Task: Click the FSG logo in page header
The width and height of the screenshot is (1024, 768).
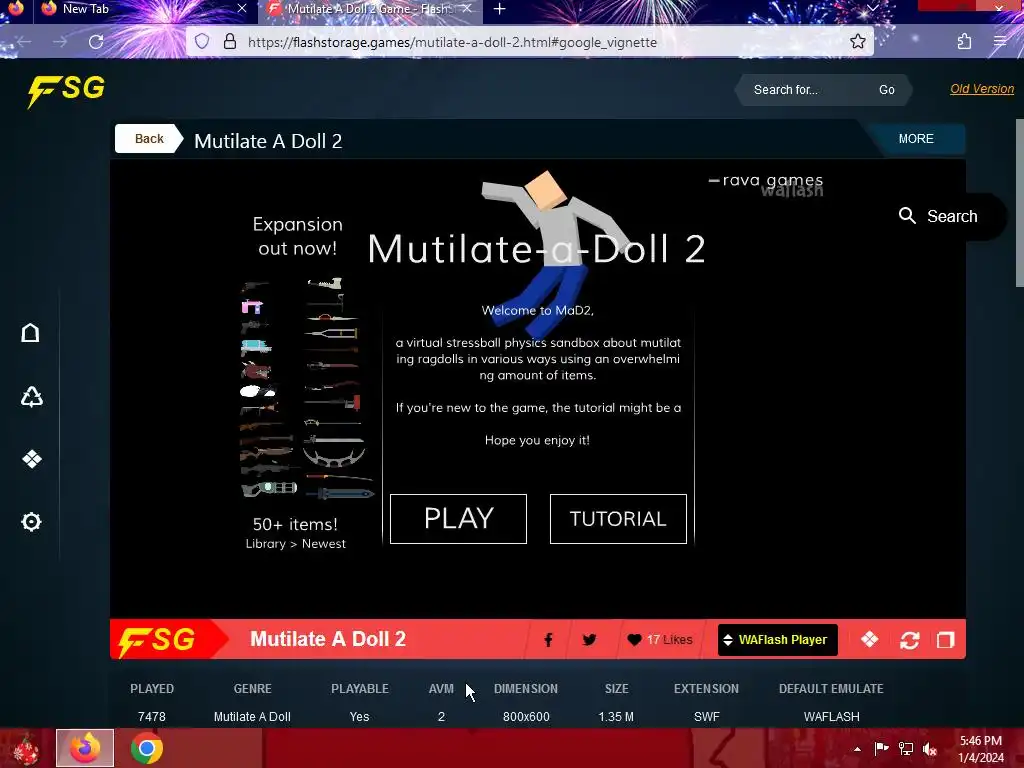Action: coord(66,90)
